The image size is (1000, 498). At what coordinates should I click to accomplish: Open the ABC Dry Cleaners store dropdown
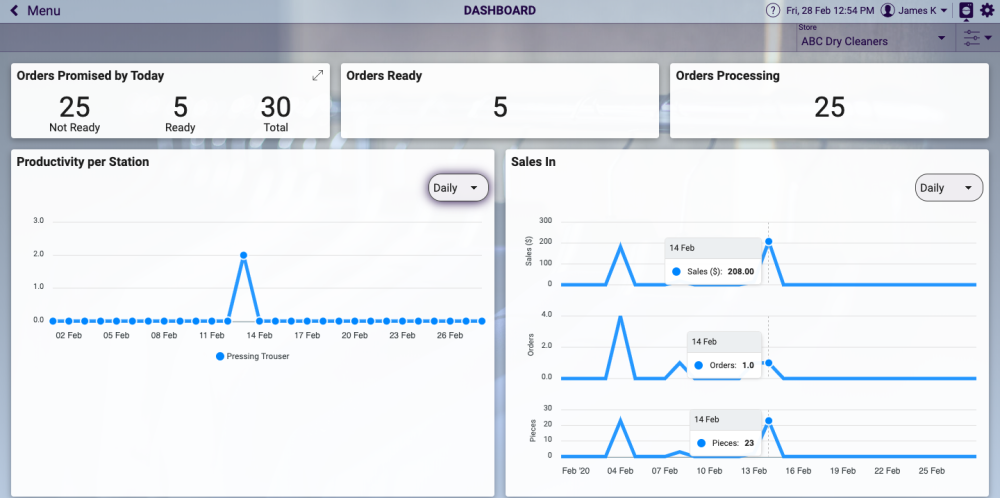click(873, 38)
